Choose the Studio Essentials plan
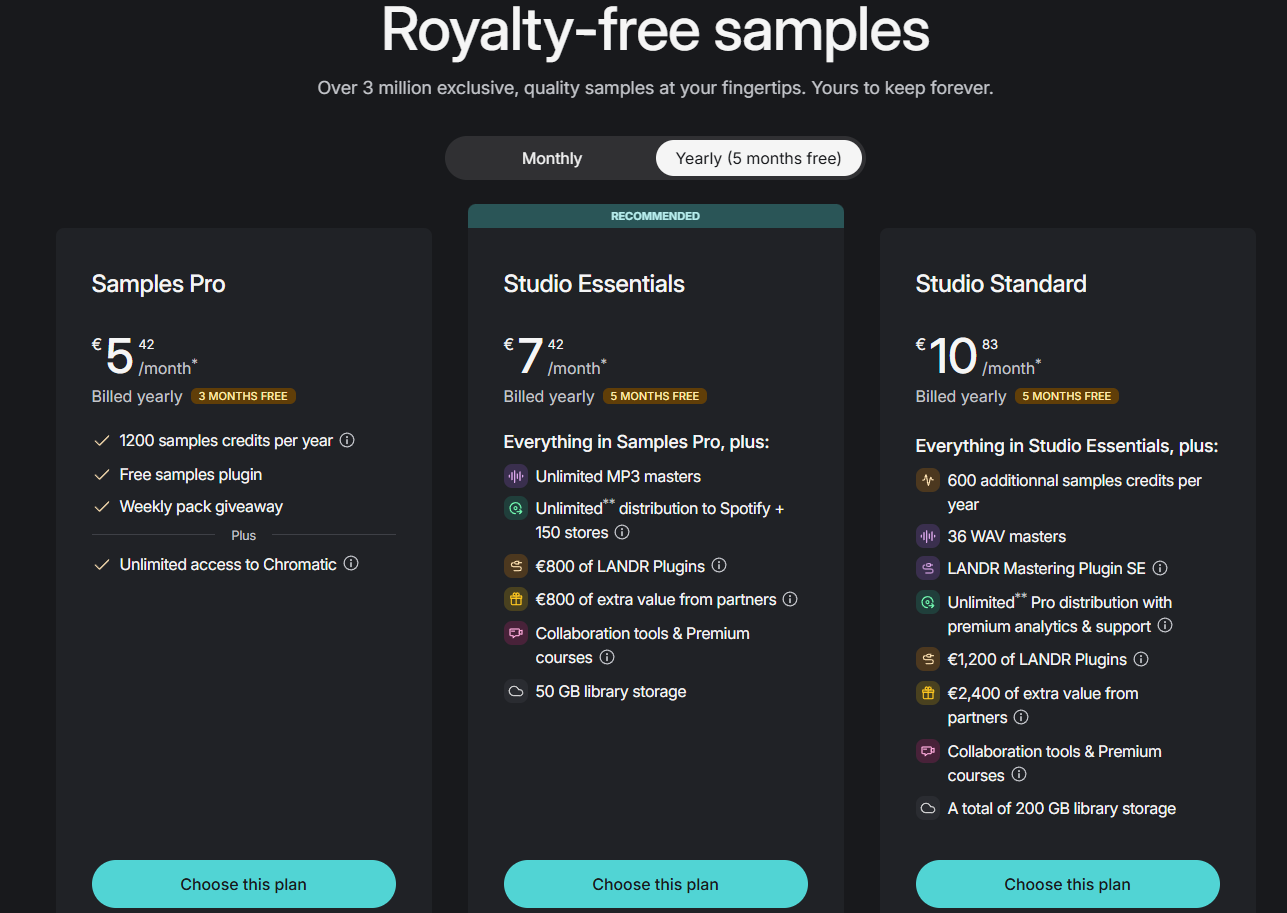1287x913 pixels. pyautogui.click(x=655, y=884)
